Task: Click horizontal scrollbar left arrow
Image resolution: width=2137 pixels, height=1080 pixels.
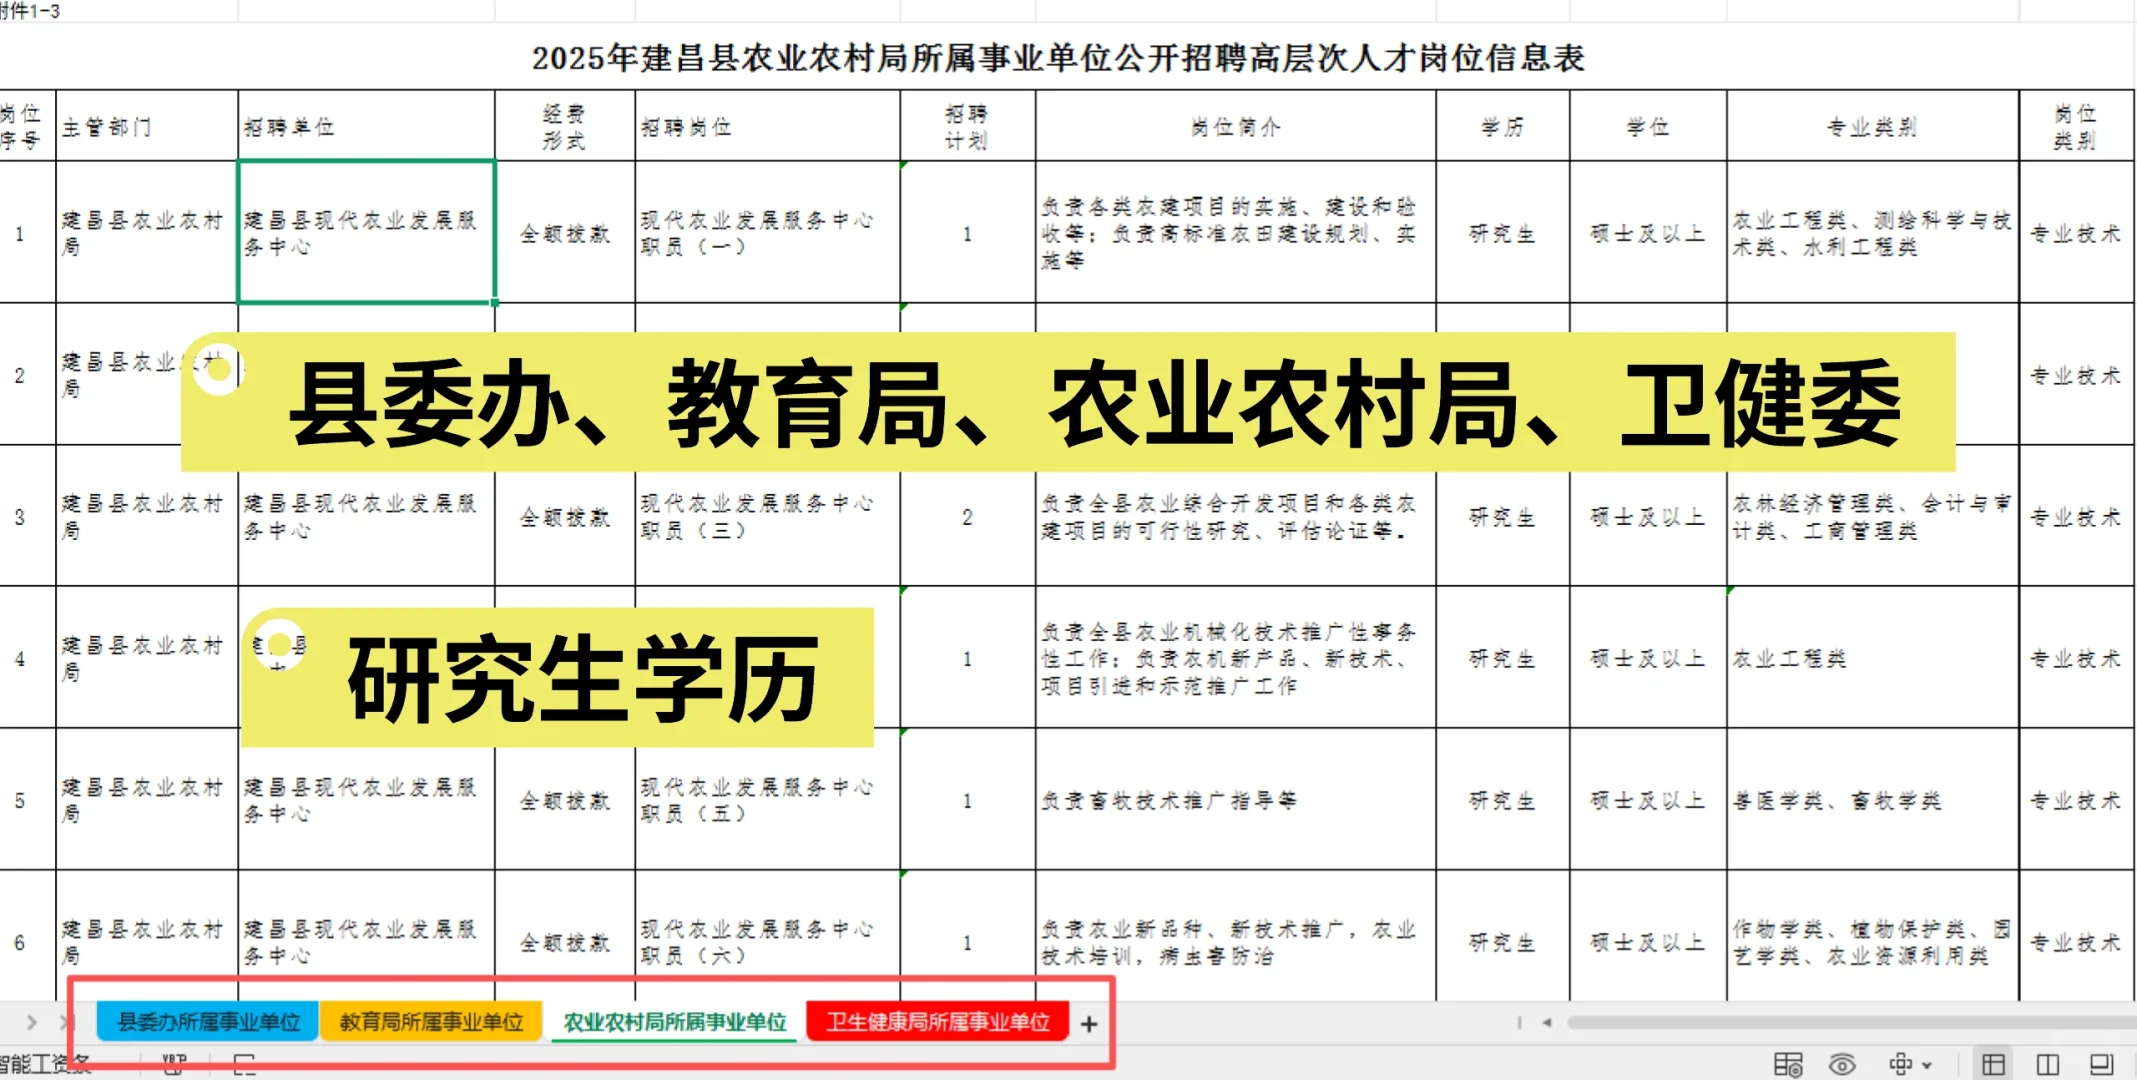Action: click(x=1547, y=1022)
